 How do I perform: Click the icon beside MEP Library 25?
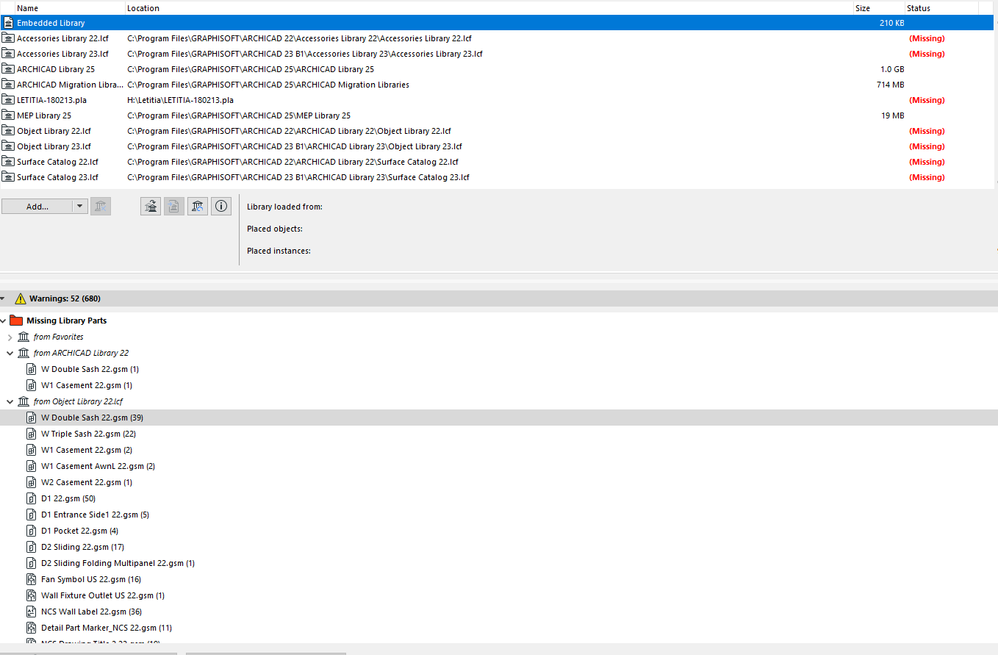tap(8, 116)
